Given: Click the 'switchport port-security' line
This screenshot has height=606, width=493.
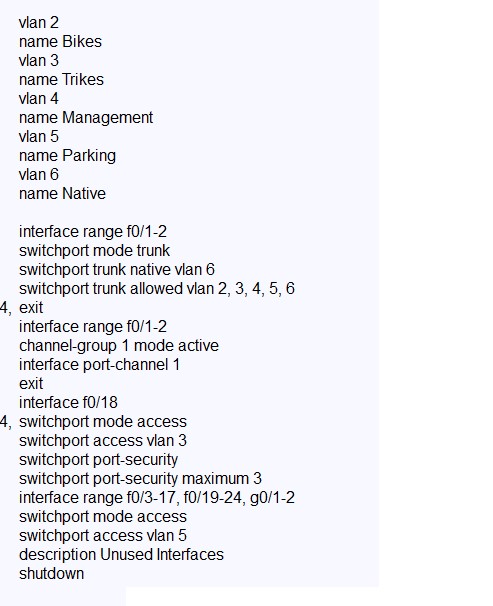Looking at the screenshot, I should (x=99, y=460).
